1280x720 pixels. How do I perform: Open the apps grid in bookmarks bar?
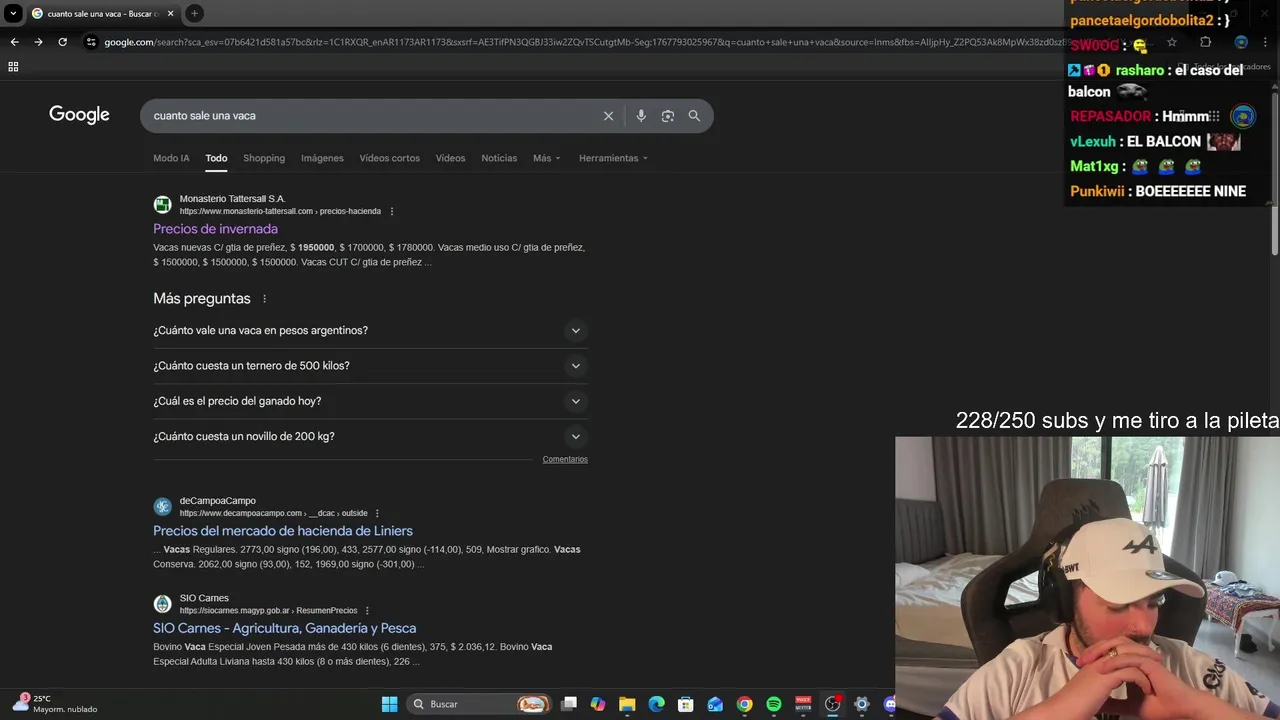point(13,67)
